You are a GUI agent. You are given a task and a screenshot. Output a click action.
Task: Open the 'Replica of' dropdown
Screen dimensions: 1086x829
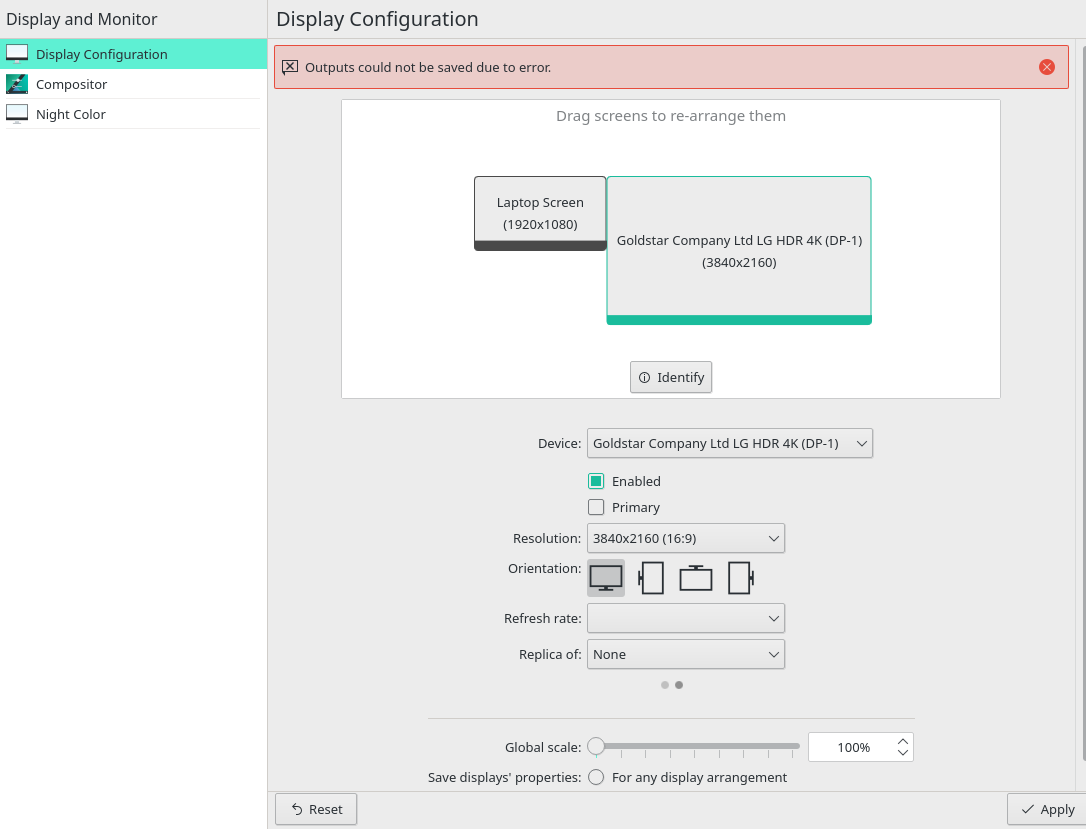coord(685,654)
